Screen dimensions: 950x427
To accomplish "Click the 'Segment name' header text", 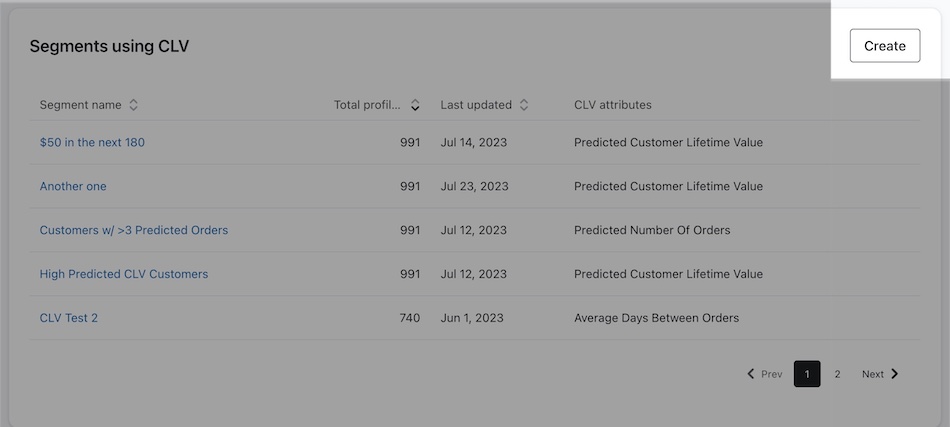I will [x=80, y=105].
